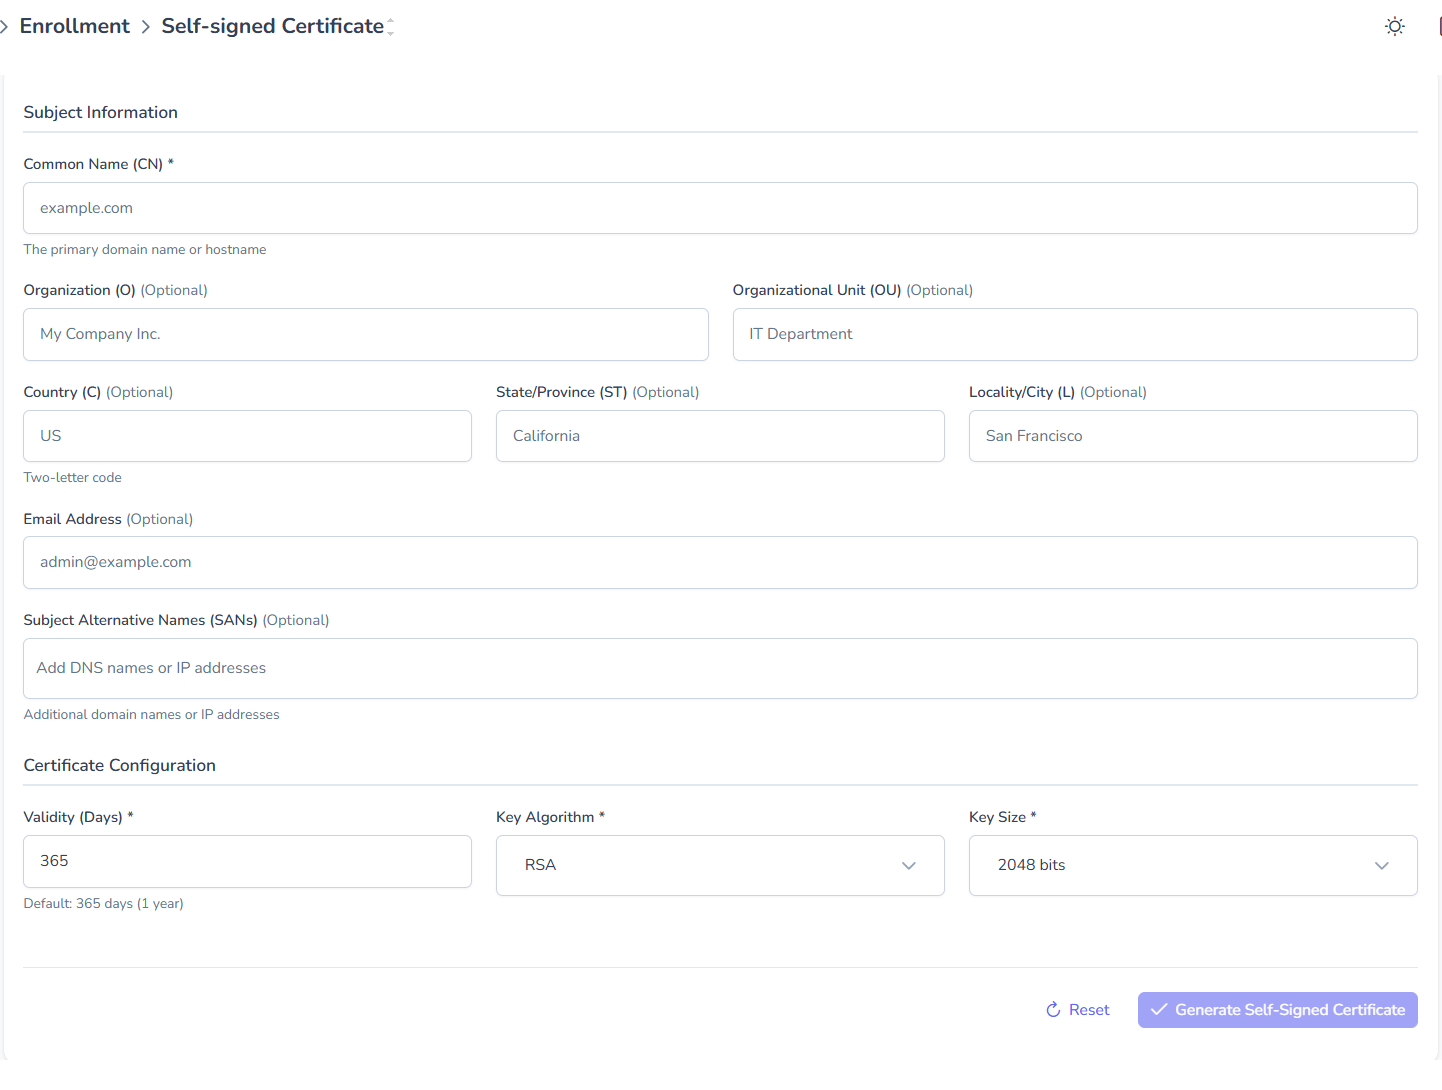Image resolution: width=1442 pixels, height=1090 pixels.
Task: Click the Organization (O) input field
Action: (x=365, y=334)
